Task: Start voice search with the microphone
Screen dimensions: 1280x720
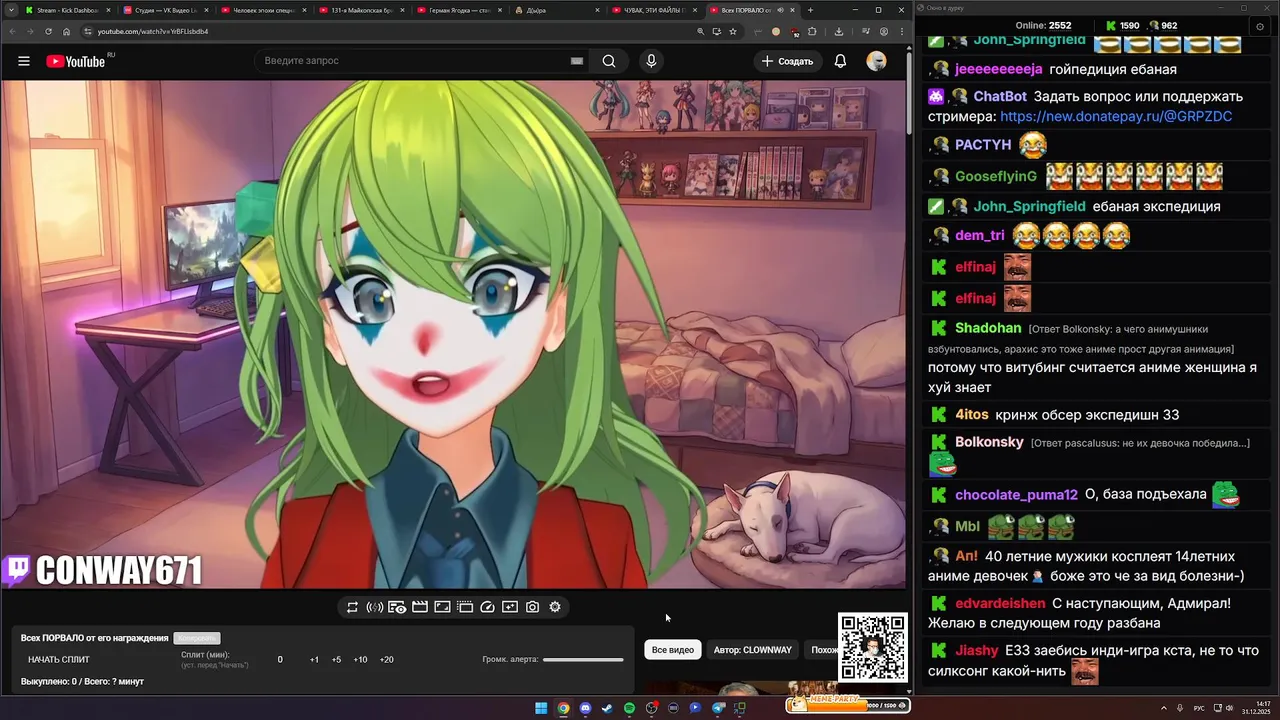Action: (651, 61)
